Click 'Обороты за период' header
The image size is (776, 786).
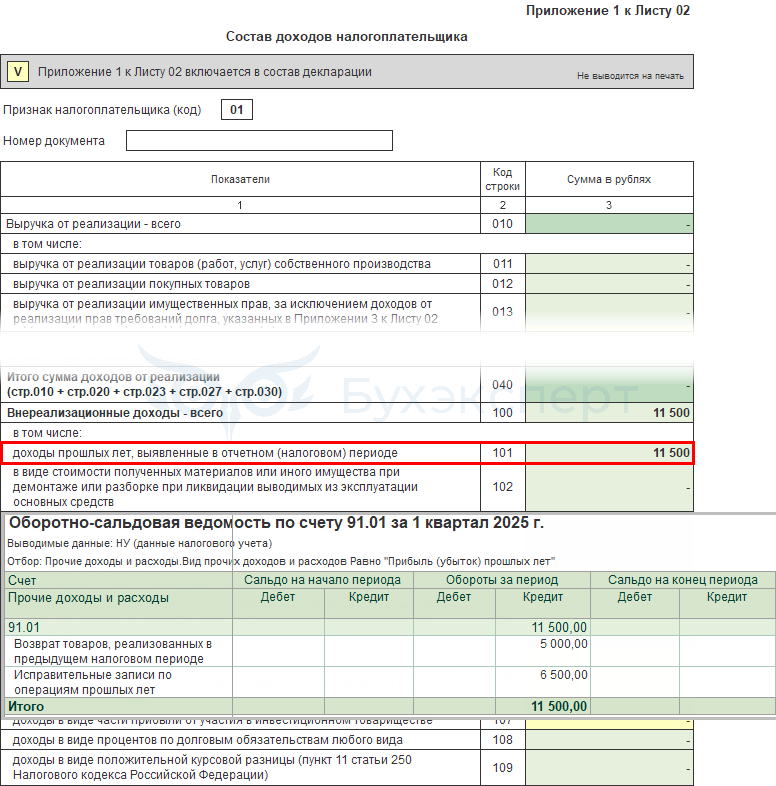point(502,580)
